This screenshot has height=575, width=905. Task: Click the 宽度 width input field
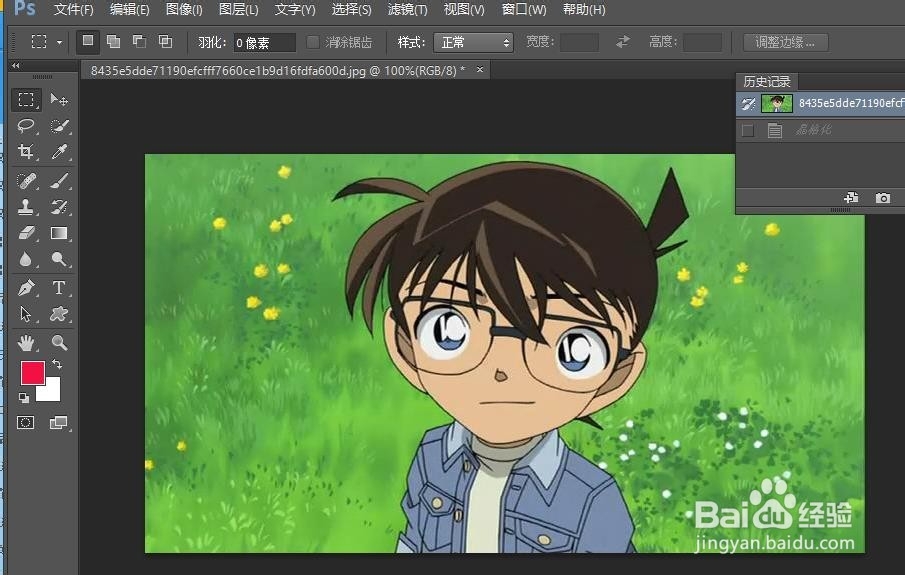click(579, 43)
